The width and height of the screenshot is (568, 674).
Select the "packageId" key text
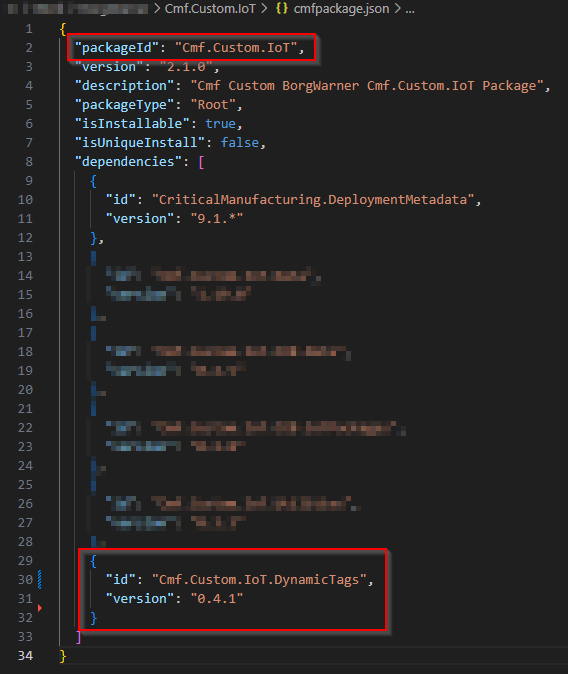pyautogui.click(x=117, y=48)
